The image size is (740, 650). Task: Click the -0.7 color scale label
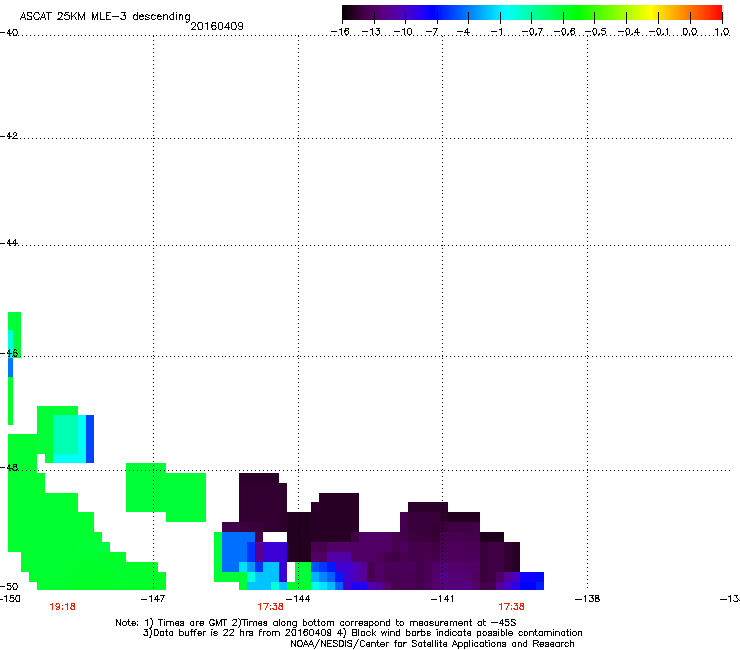coord(532,32)
